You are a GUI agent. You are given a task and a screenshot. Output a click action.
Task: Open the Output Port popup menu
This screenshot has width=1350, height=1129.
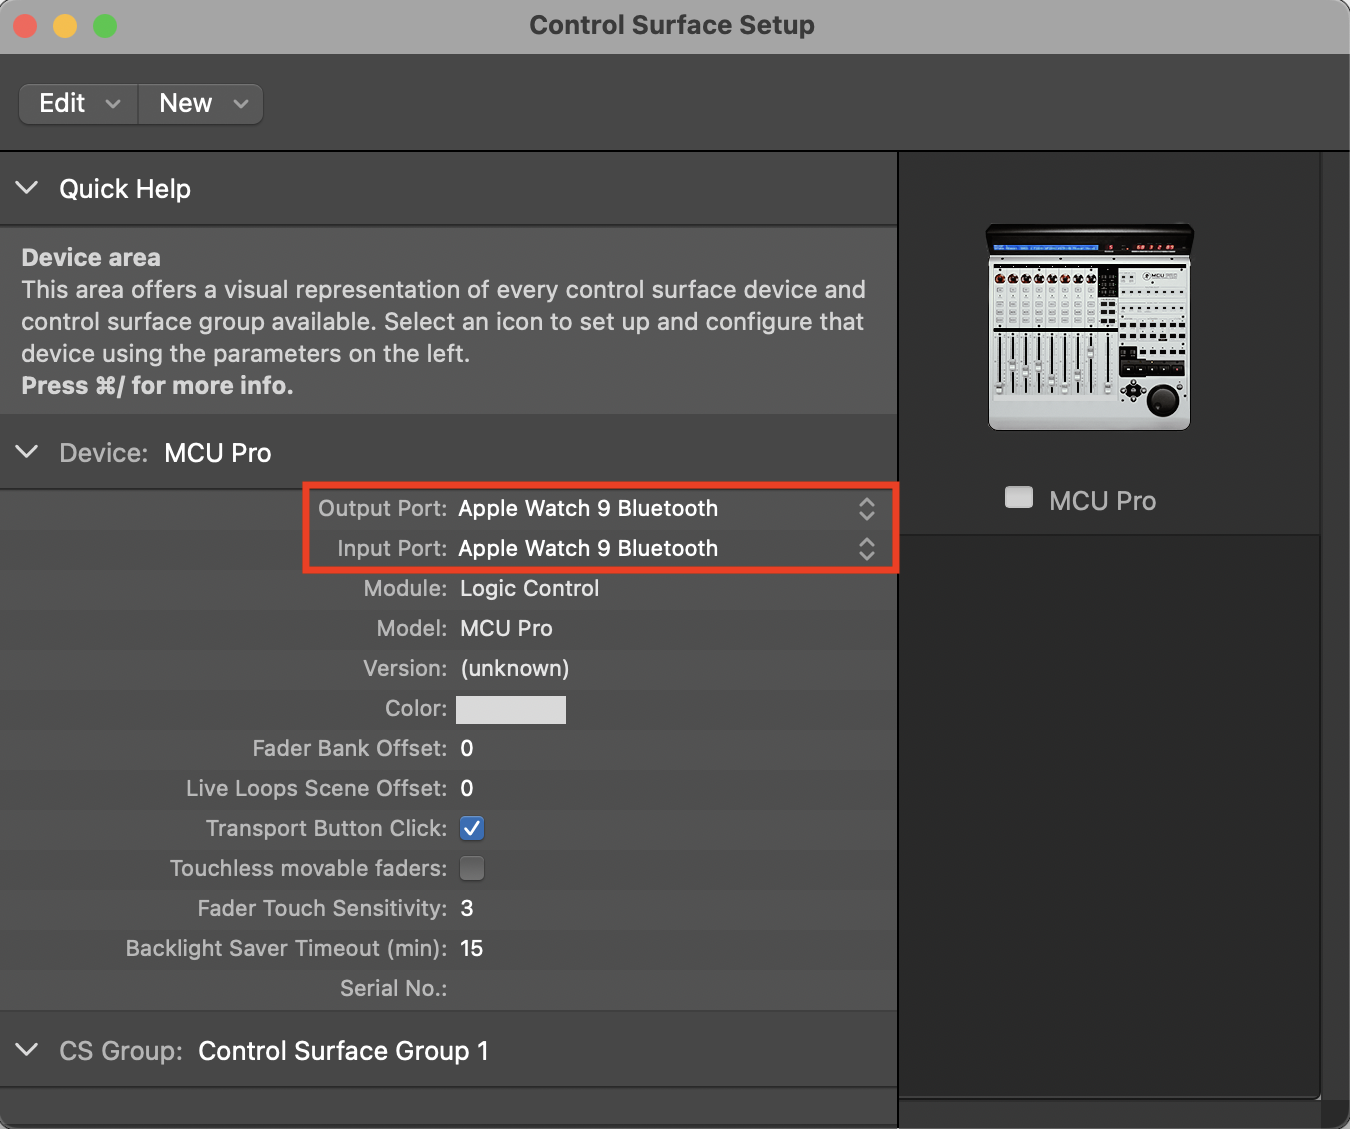pos(667,508)
